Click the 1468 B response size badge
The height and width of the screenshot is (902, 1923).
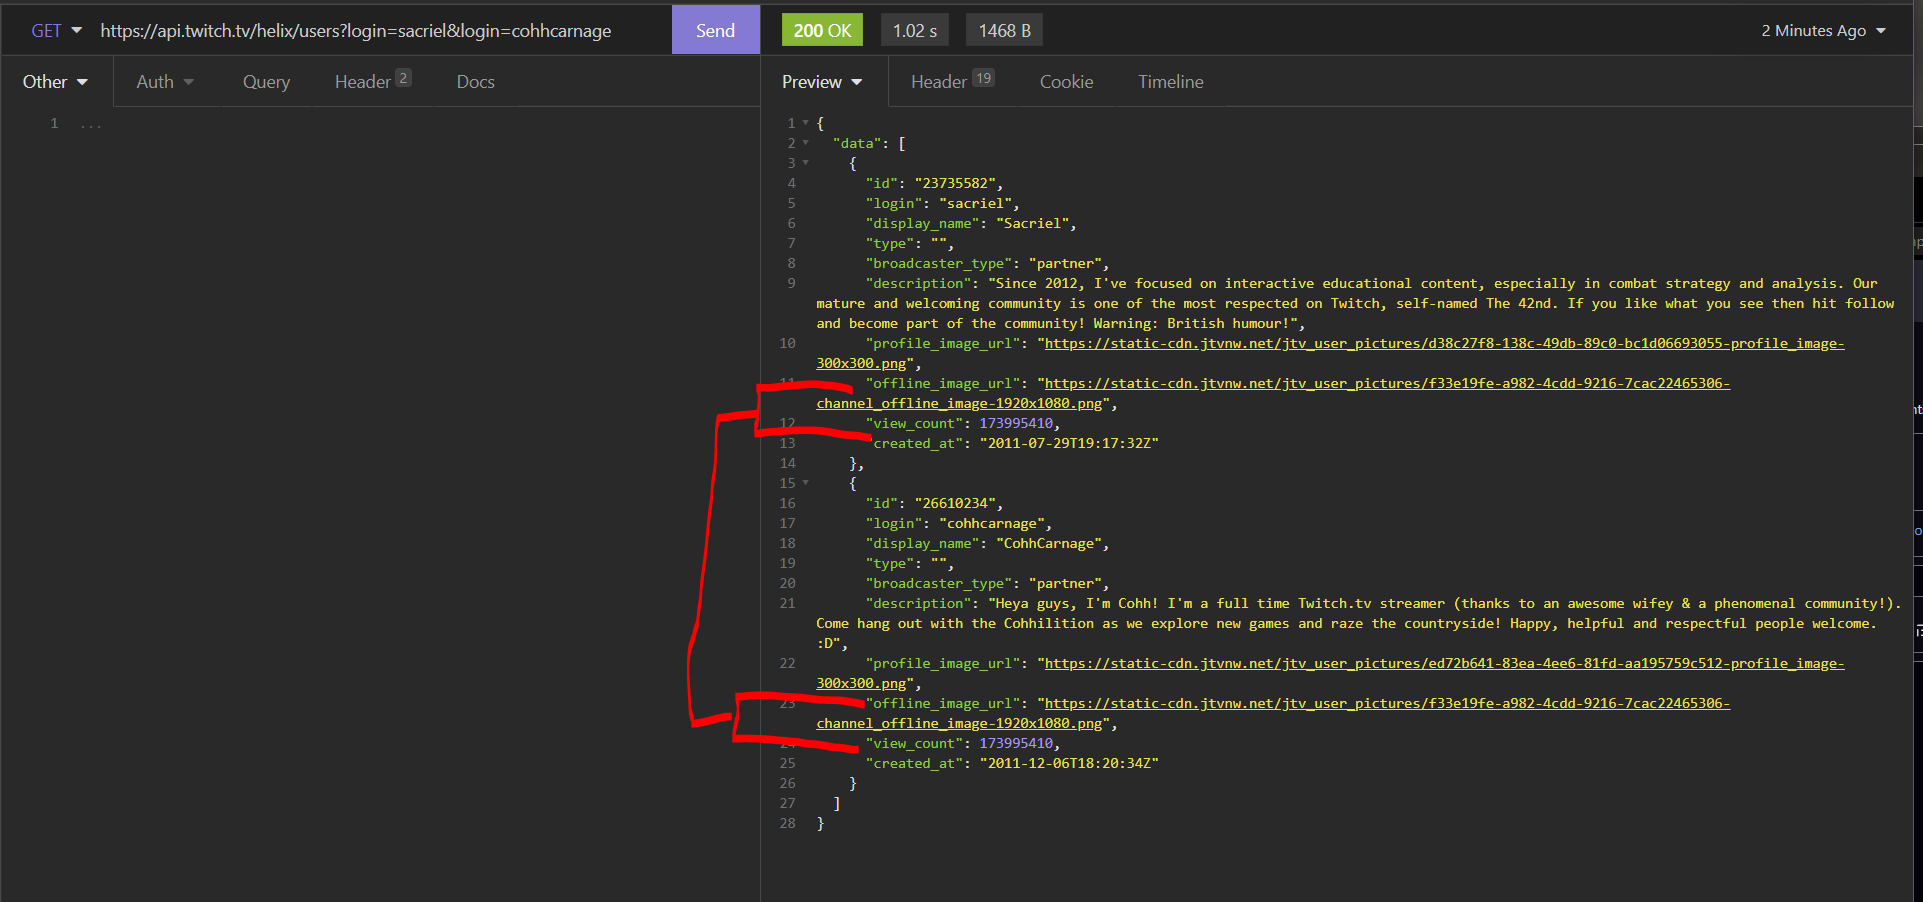(1004, 31)
